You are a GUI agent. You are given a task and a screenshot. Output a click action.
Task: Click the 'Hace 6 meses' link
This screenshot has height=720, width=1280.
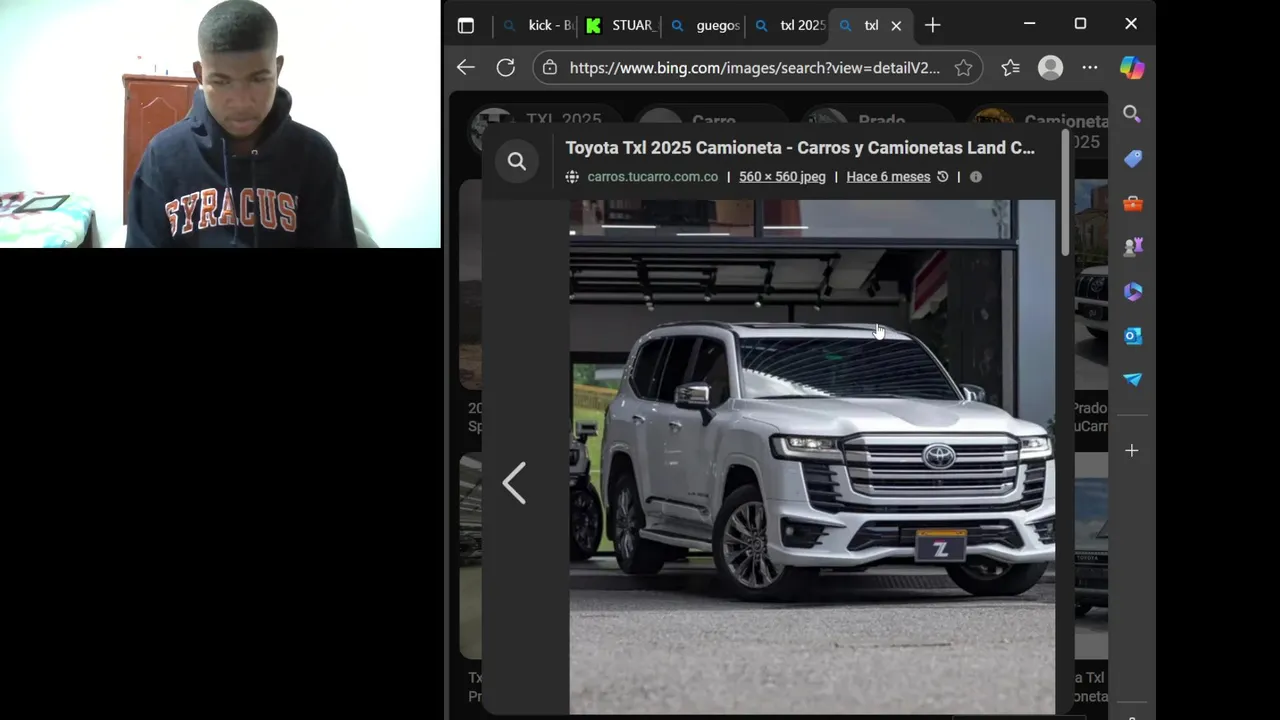(x=888, y=177)
